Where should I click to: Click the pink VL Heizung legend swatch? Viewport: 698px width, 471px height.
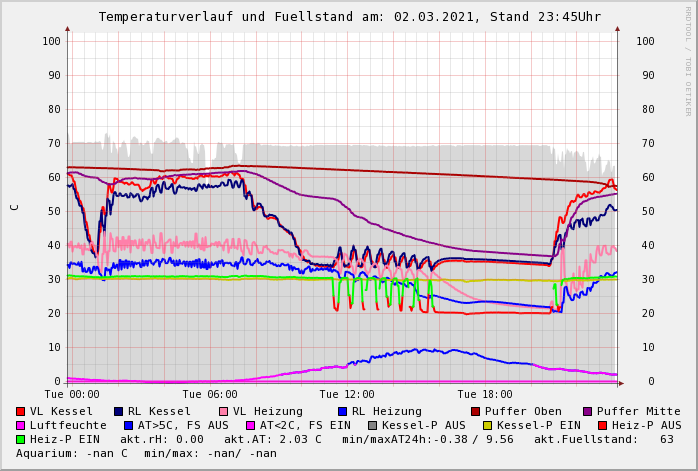click(x=223, y=411)
